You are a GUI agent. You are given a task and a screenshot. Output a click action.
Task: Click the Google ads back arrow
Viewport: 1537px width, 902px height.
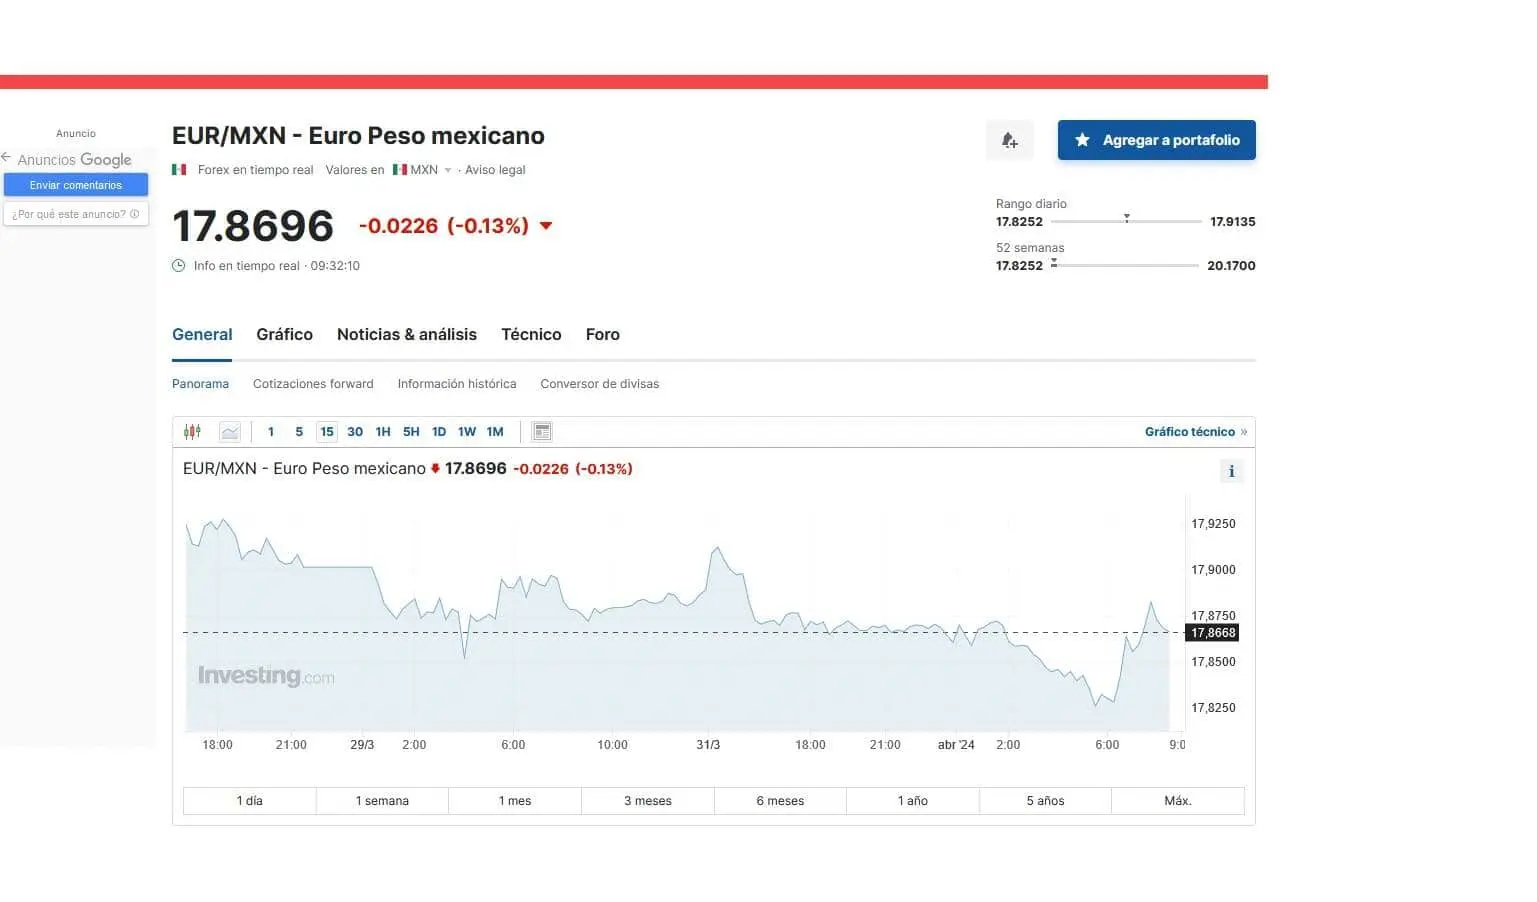click(x=6, y=157)
